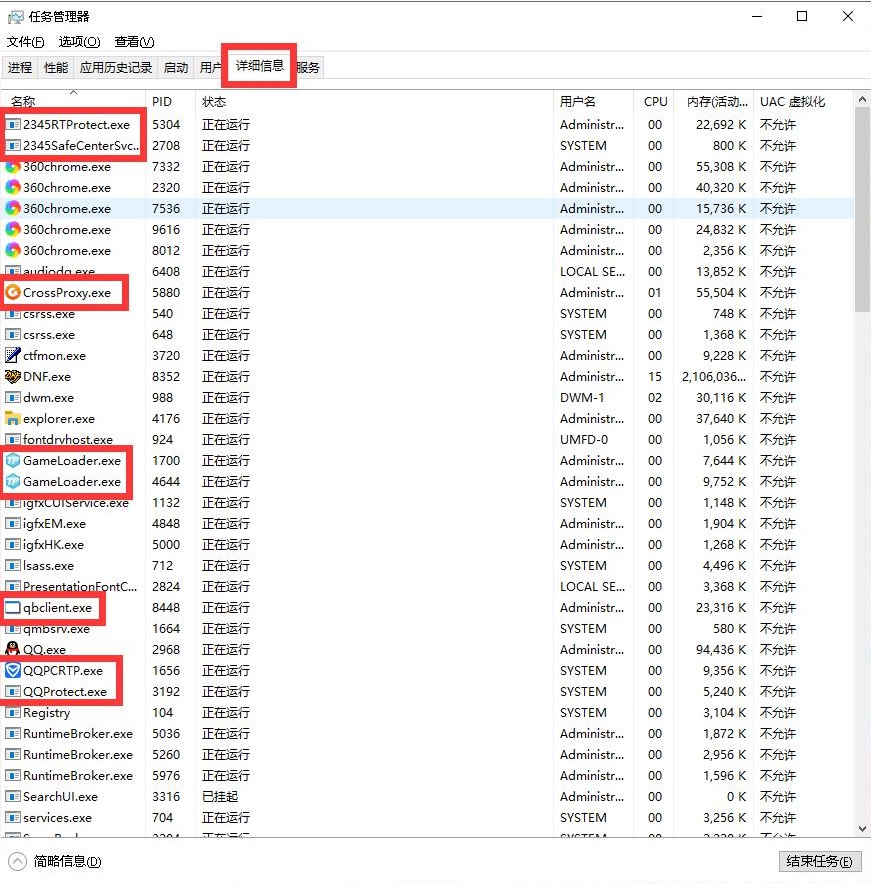This screenshot has width=871, height=885.
Task: Click the QQProtect.exe process icon
Action: point(12,691)
